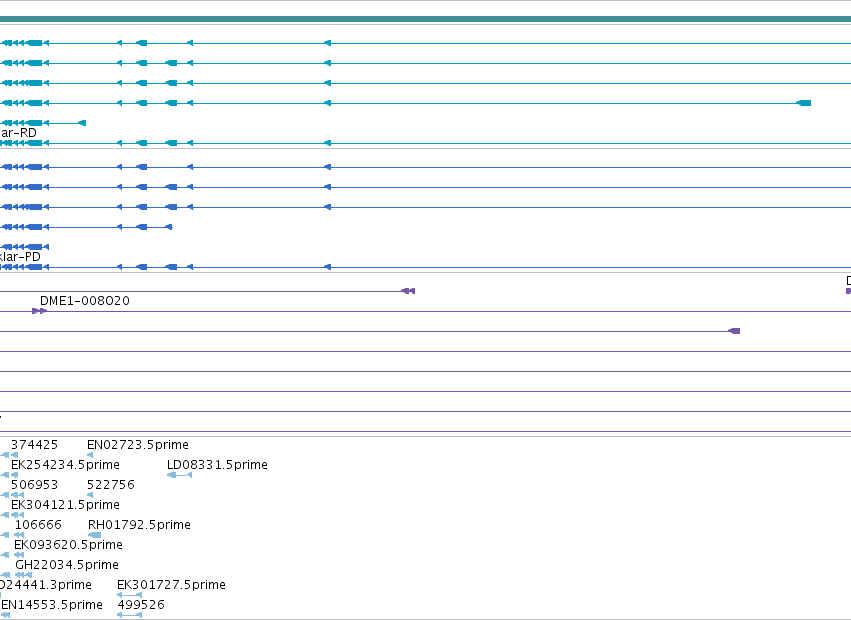This screenshot has height=620, width=851.
Task: Click the end exon of the short cyan transcript
Action: pyautogui.click(x=82, y=123)
